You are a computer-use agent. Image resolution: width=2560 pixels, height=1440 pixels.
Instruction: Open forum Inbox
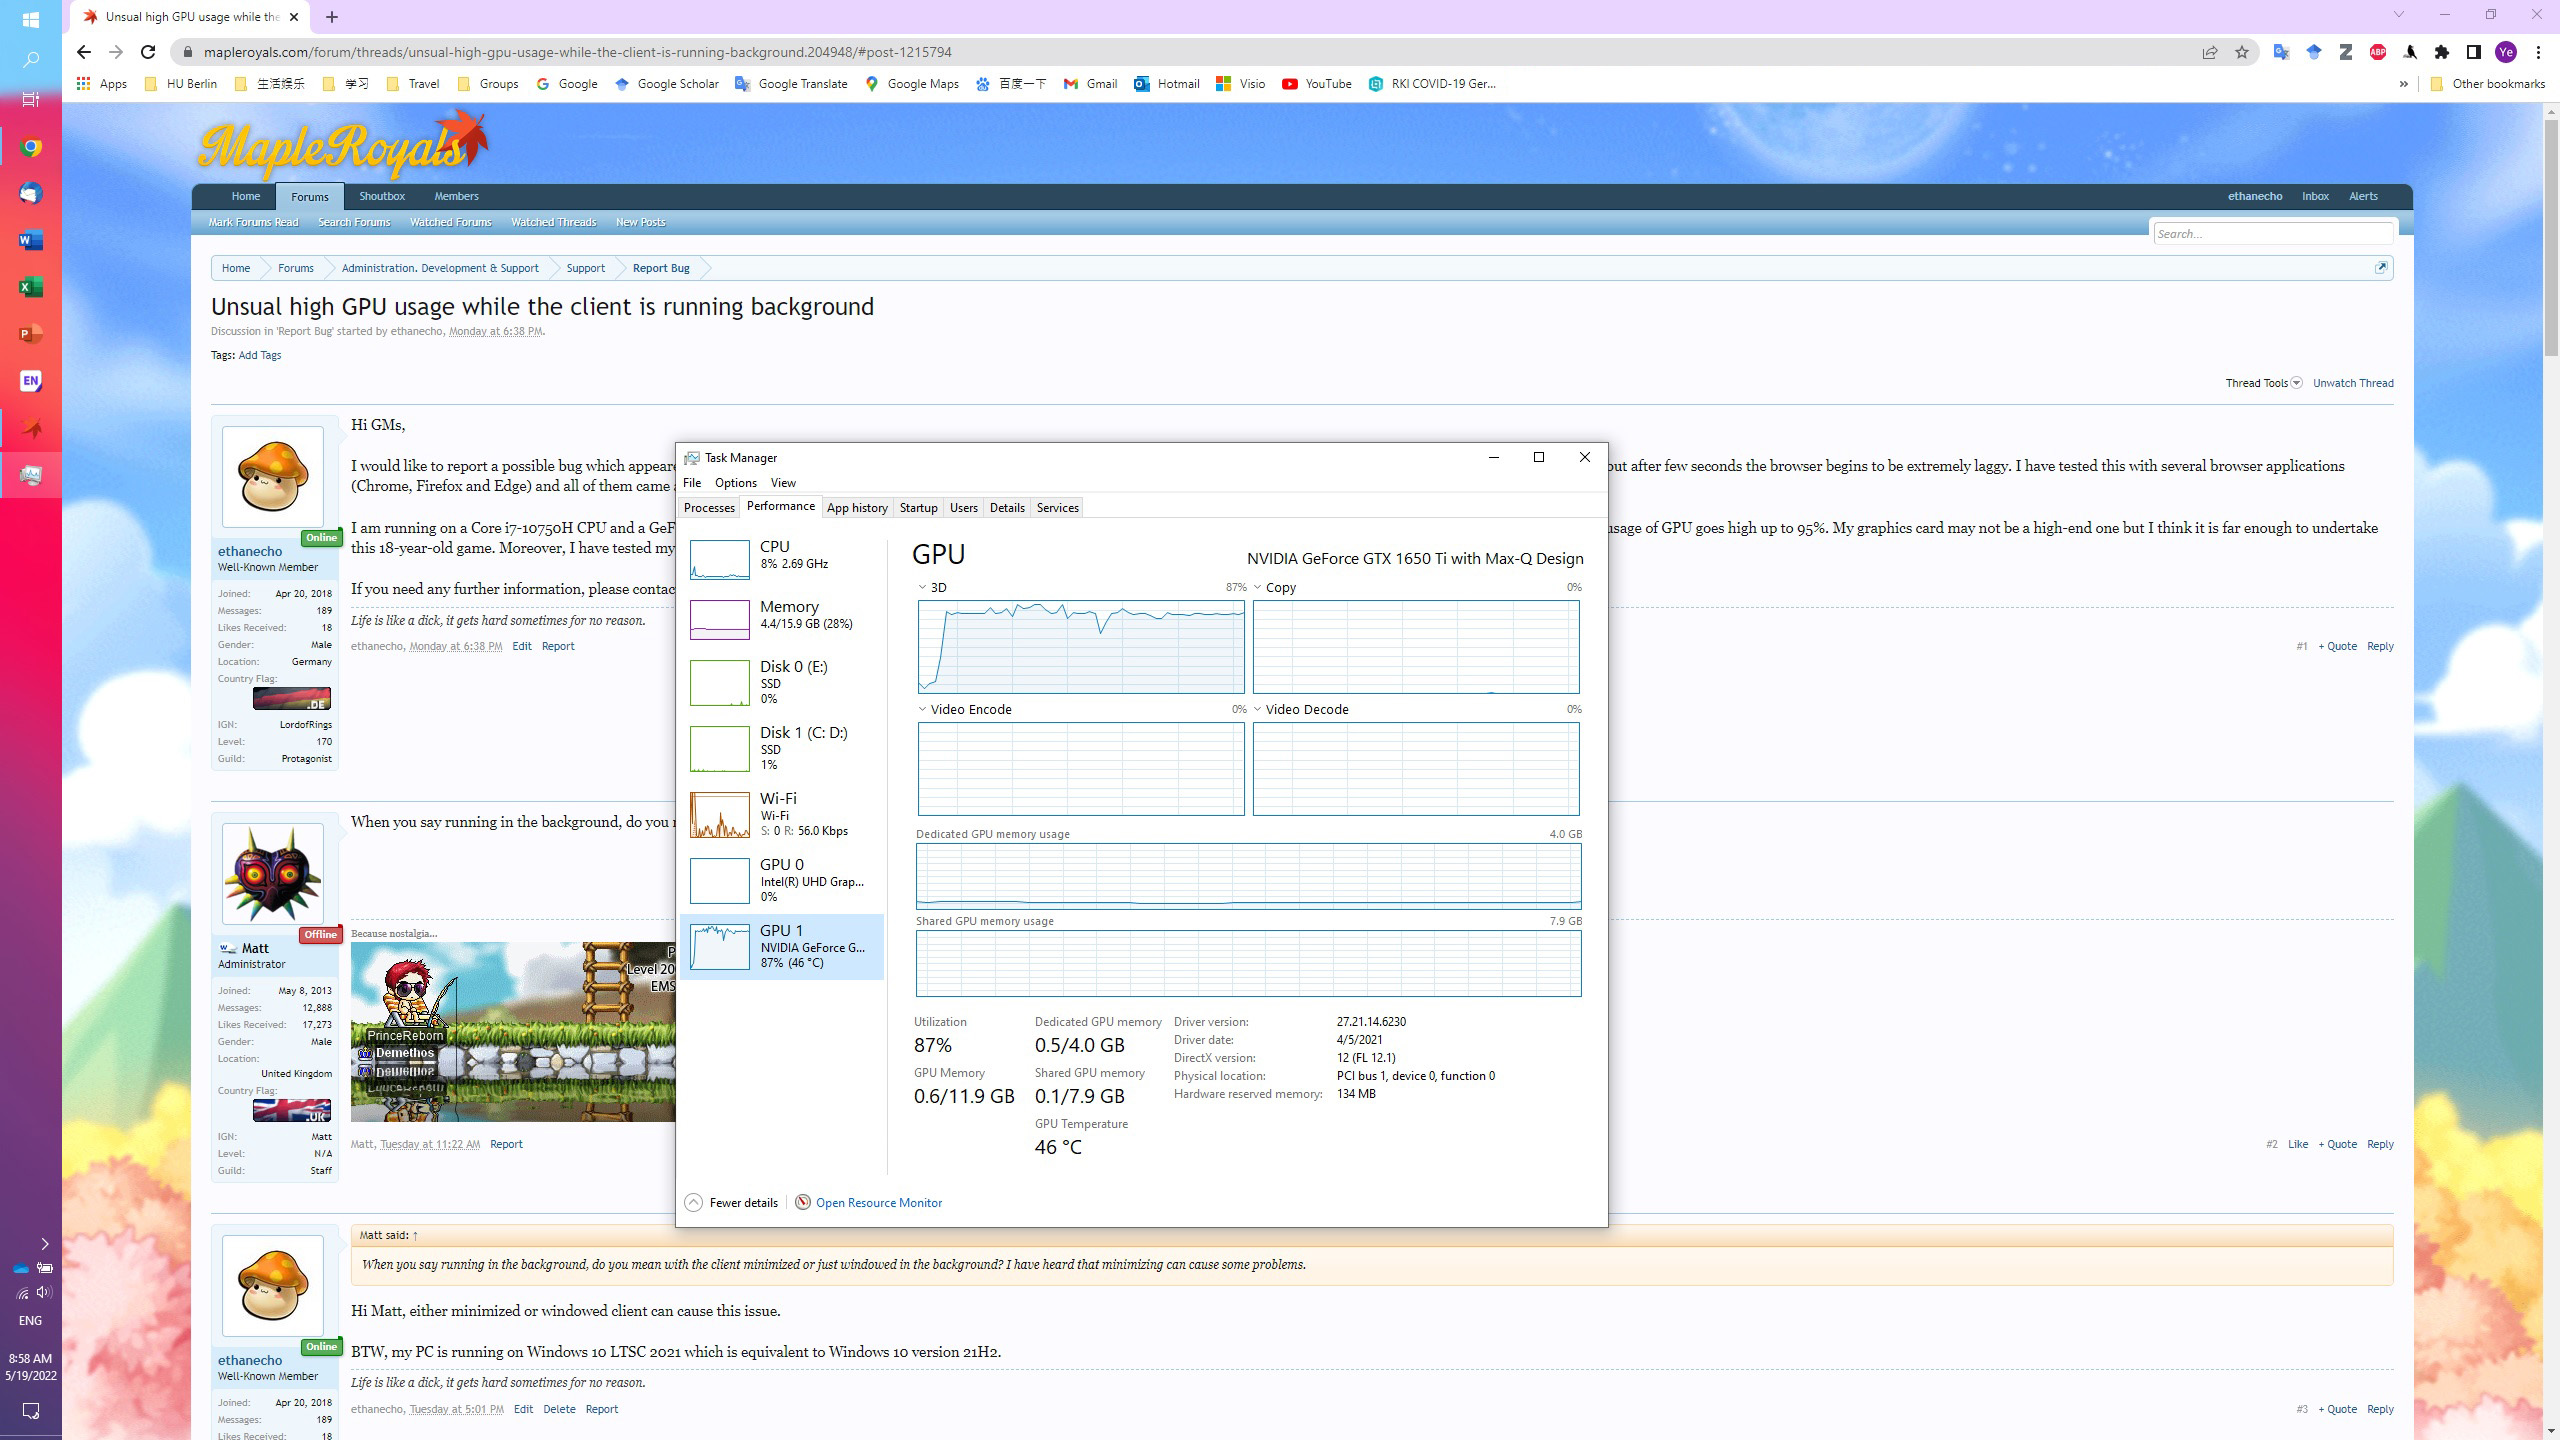tap(2315, 196)
